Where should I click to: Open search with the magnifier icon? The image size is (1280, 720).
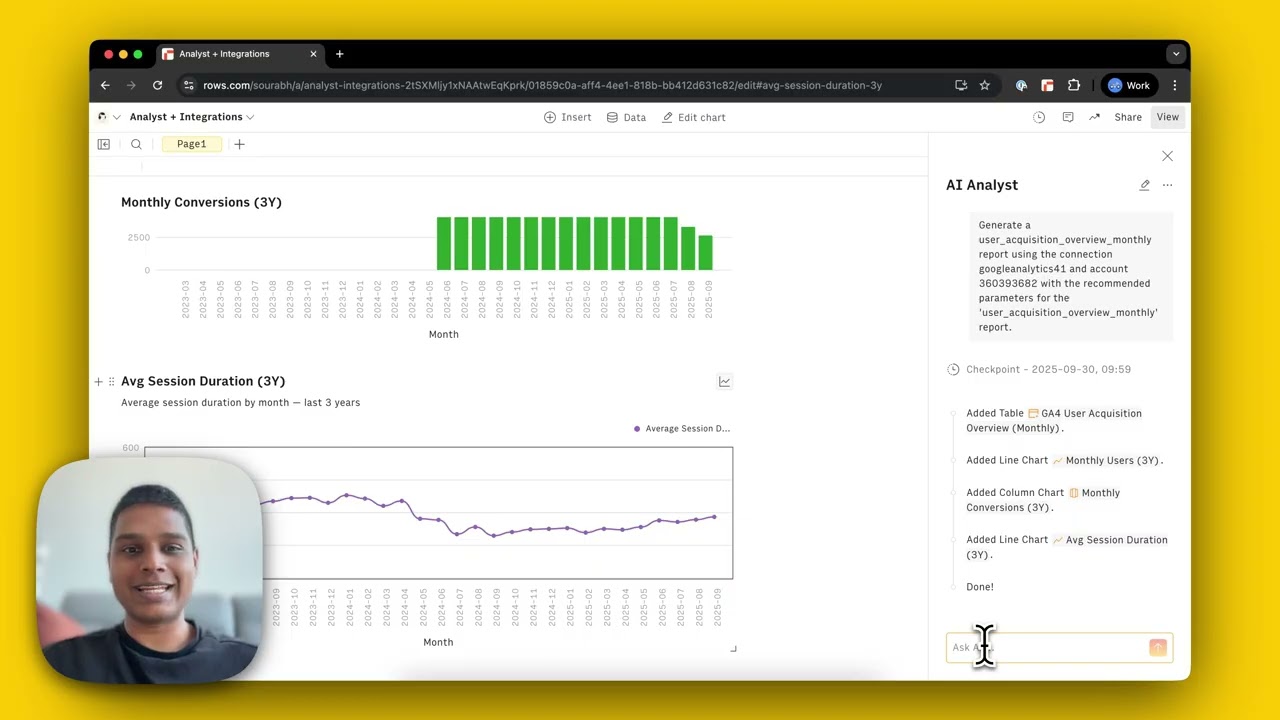click(x=136, y=144)
